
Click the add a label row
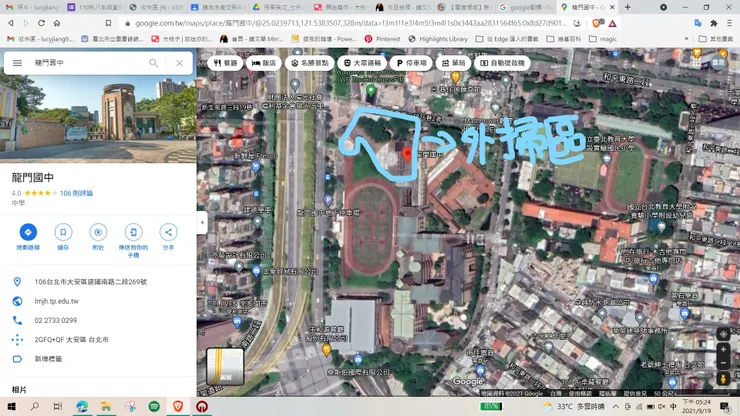coord(98,359)
